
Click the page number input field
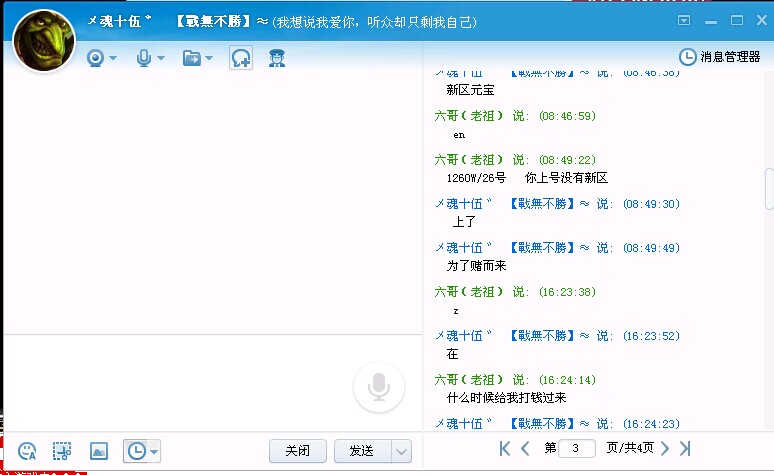[x=578, y=448]
